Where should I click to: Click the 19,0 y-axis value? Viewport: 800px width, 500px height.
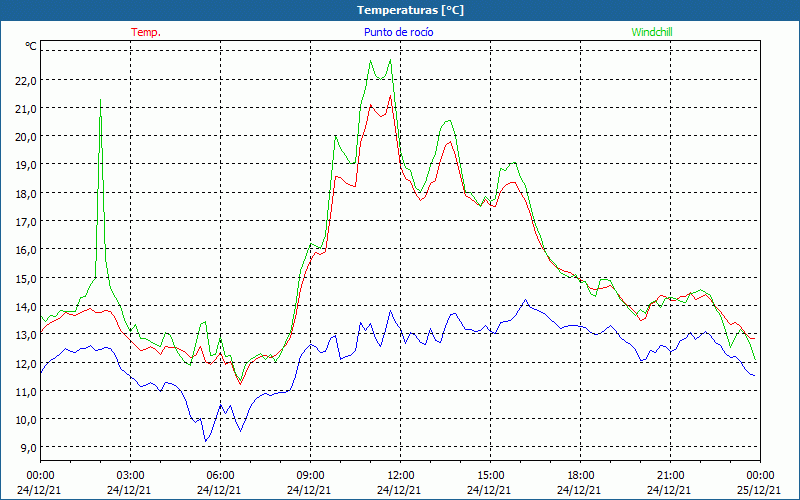[27, 165]
